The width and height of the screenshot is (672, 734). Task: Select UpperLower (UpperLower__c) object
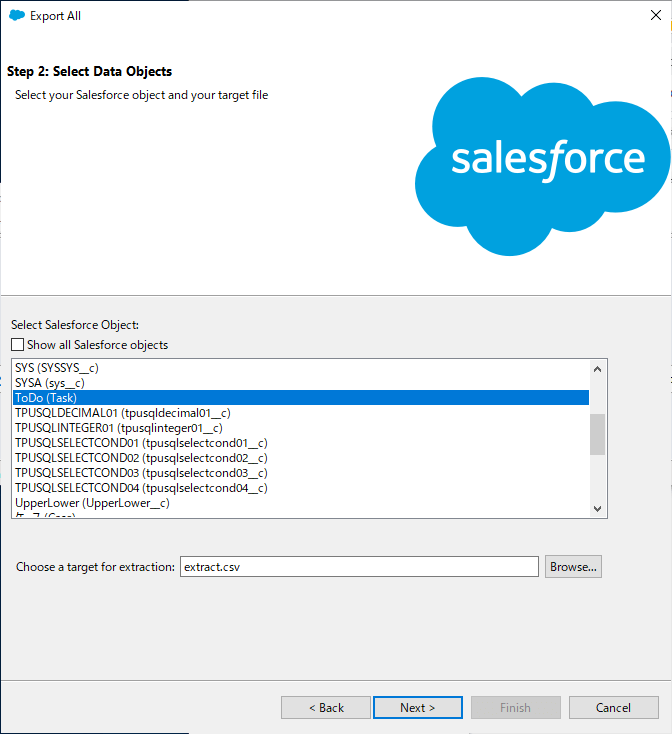click(x=301, y=503)
